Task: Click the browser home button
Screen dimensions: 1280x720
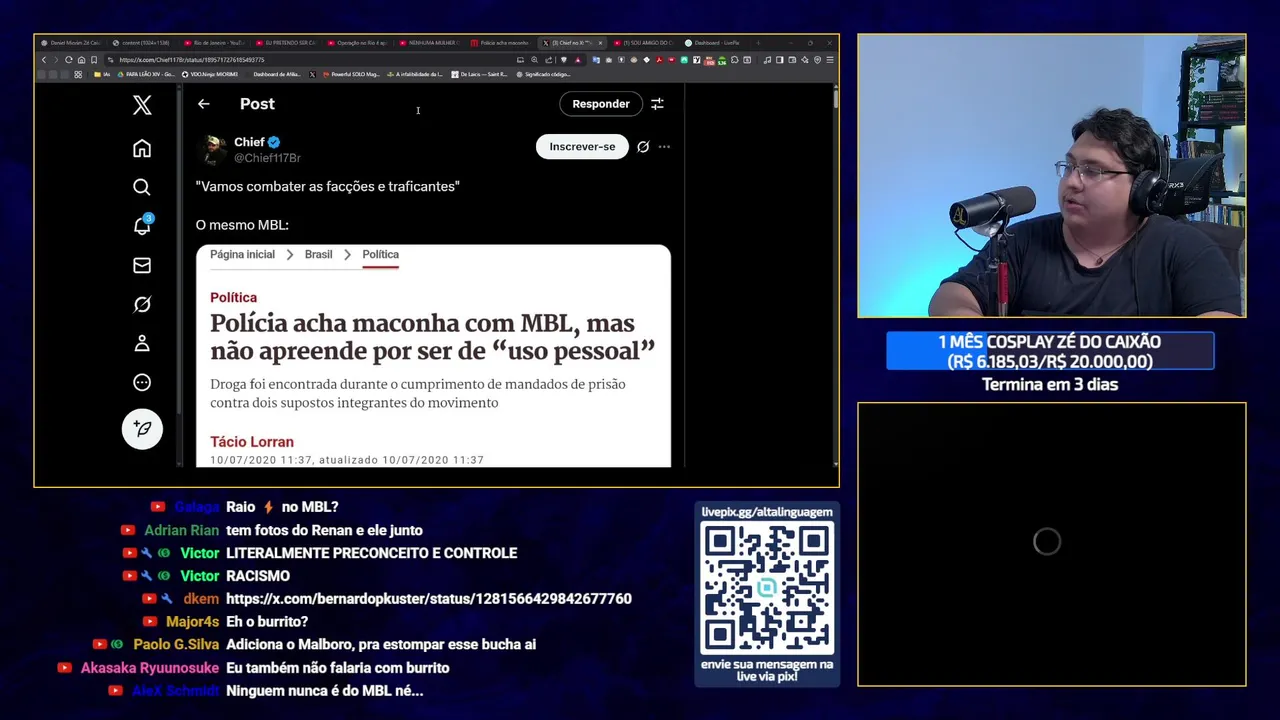Action: pos(81,60)
